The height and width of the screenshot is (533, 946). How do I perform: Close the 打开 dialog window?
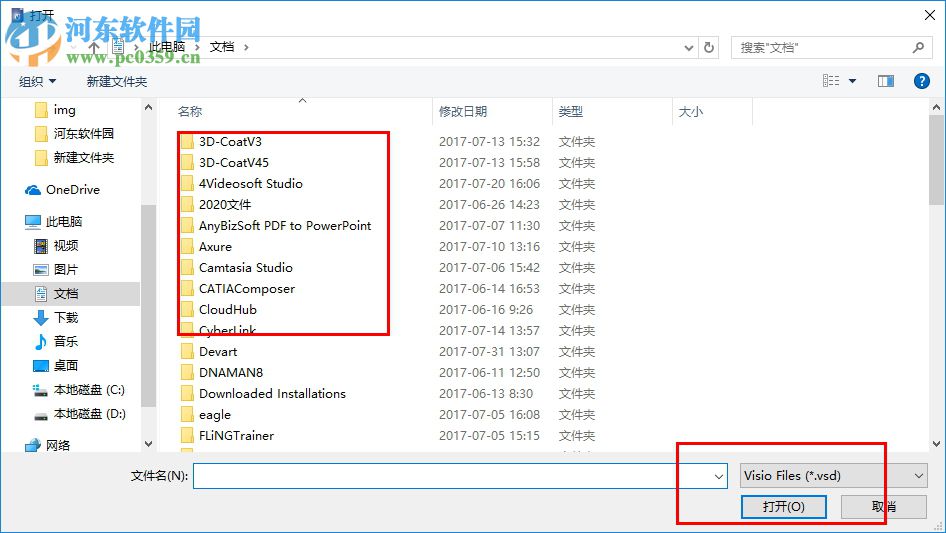[930, 14]
